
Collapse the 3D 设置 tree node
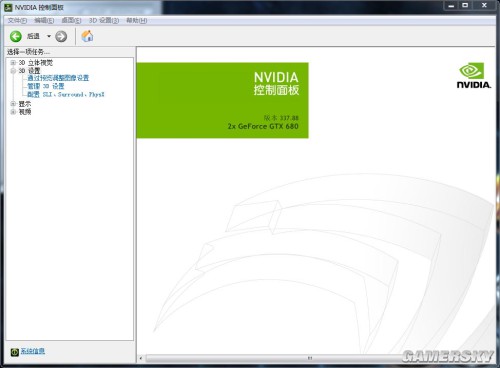[13, 71]
